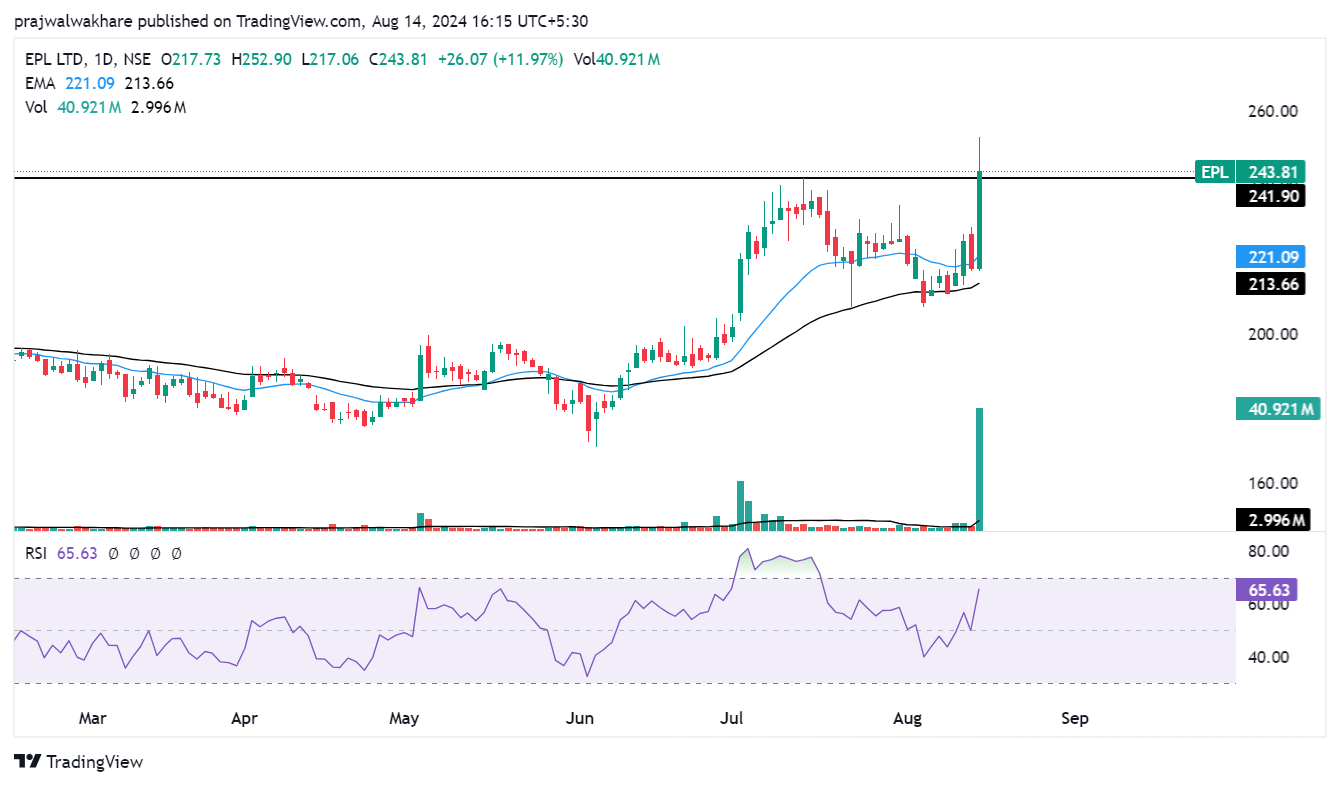
Task: Click the 160.00 price axis label
Action: [x=1274, y=483]
